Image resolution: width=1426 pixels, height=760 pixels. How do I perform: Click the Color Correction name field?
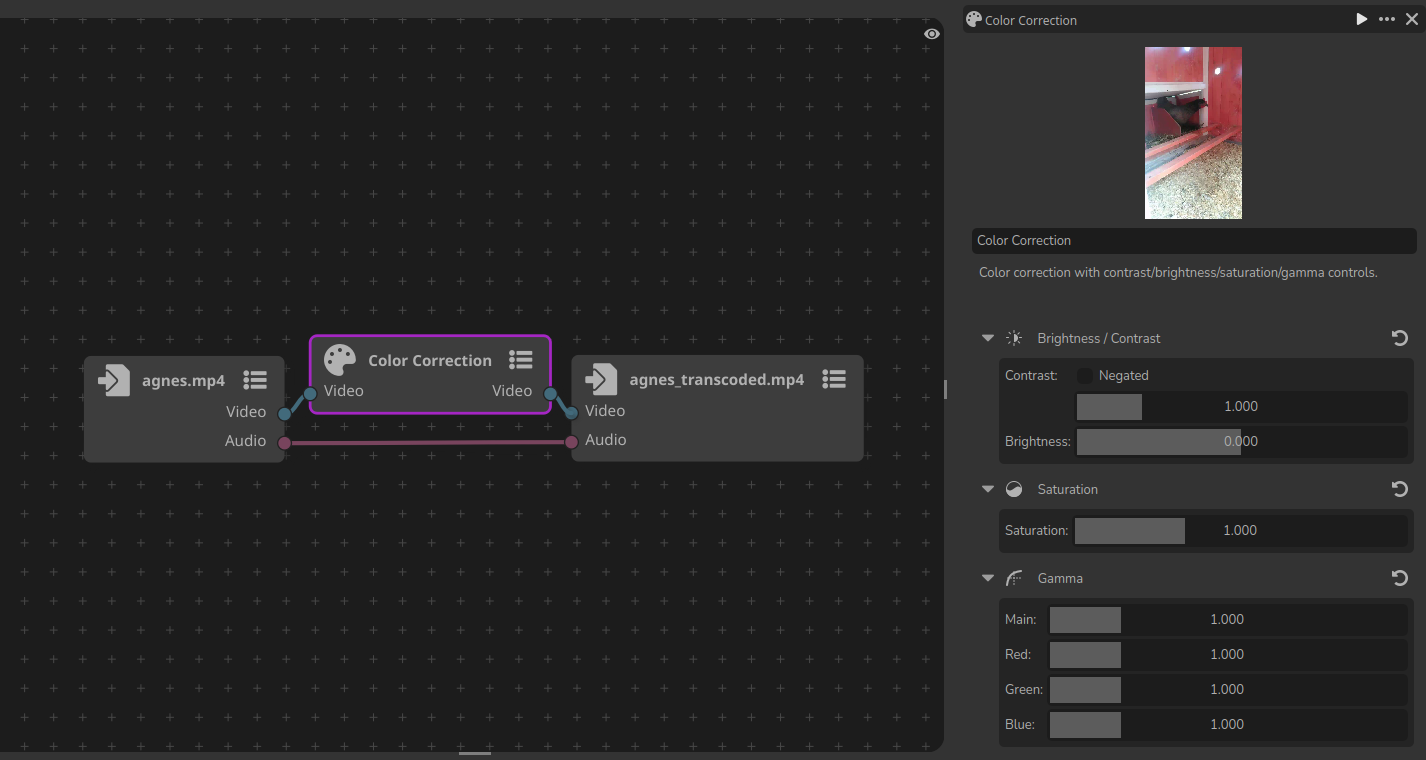(1194, 241)
